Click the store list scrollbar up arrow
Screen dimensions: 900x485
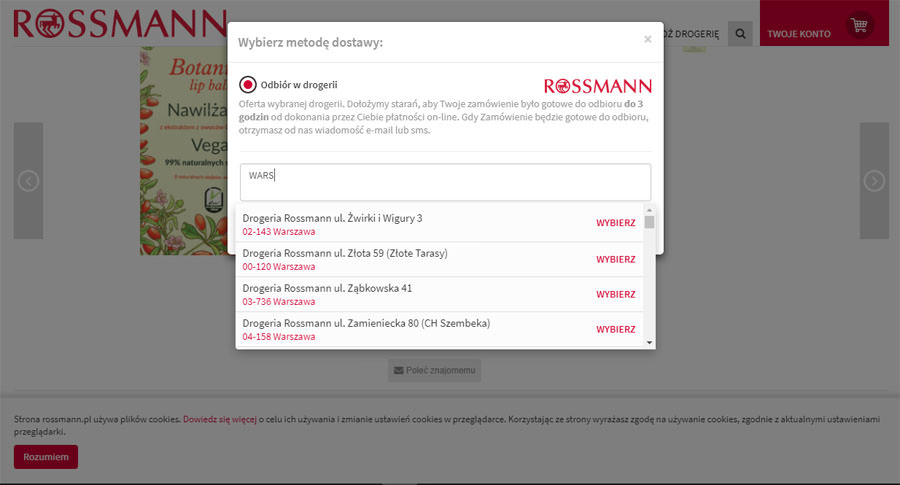coord(649,210)
